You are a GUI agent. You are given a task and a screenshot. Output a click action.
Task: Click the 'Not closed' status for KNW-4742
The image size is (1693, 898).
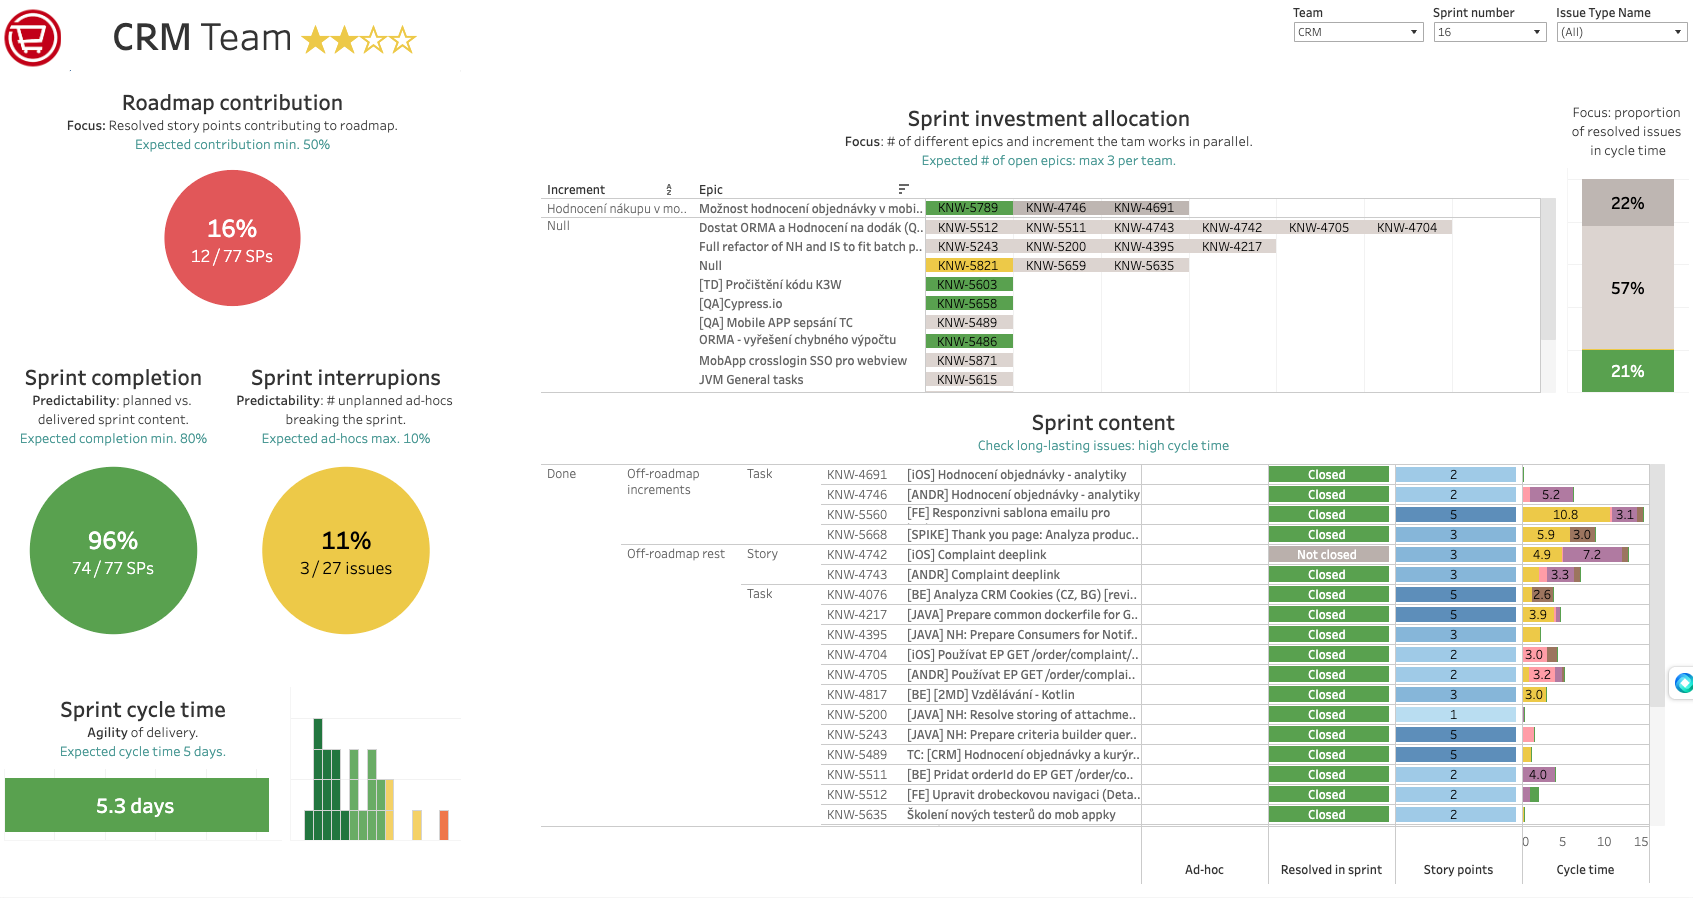click(x=1328, y=555)
